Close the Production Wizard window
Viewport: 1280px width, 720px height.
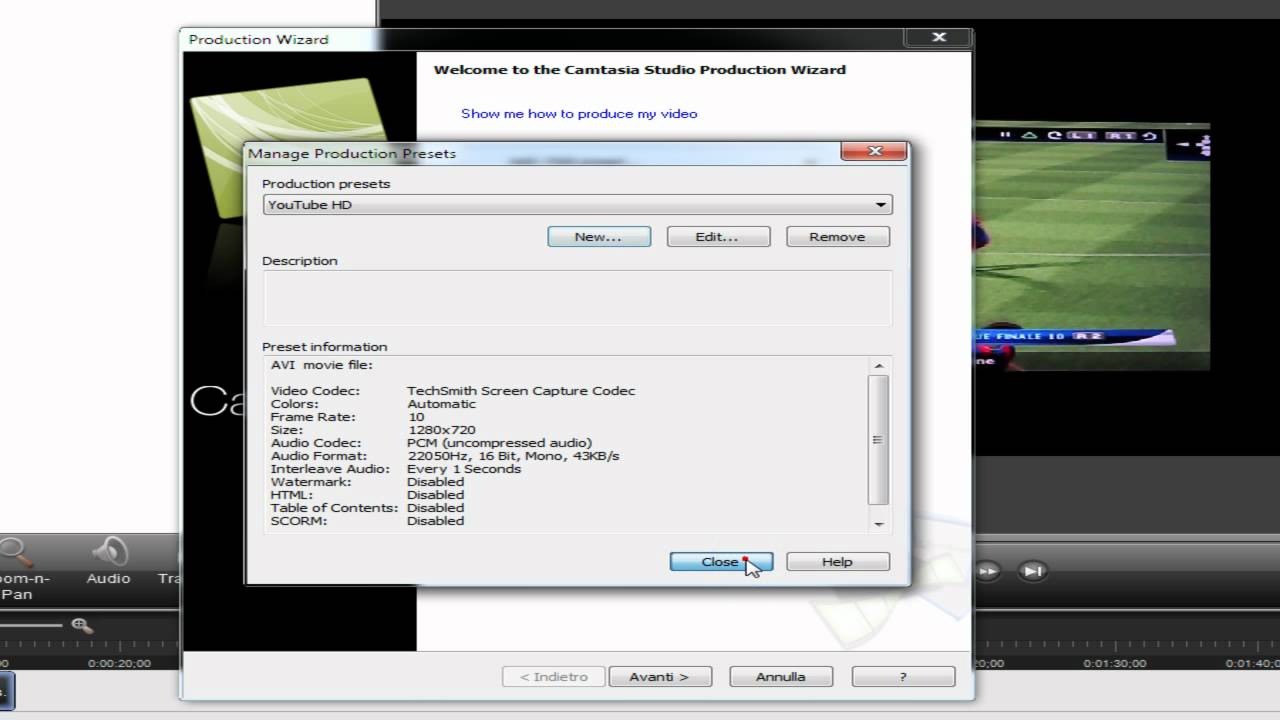click(x=938, y=37)
